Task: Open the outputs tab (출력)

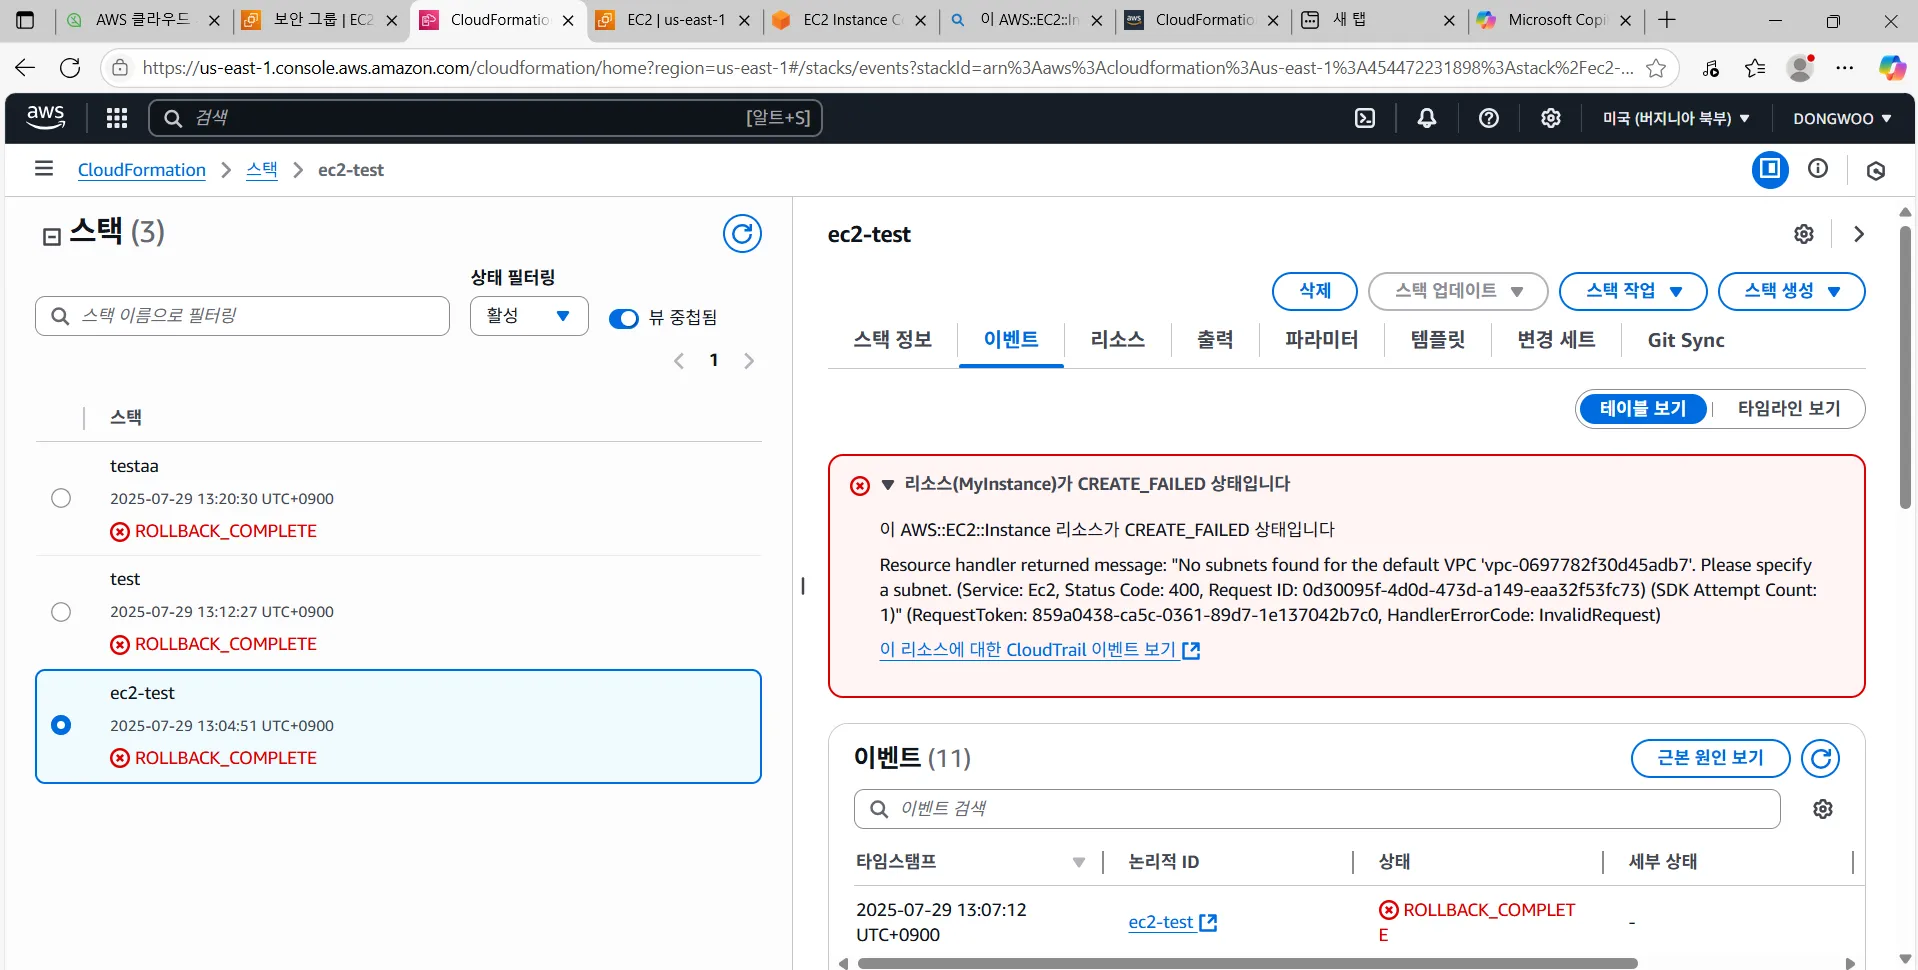Action: [1215, 340]
